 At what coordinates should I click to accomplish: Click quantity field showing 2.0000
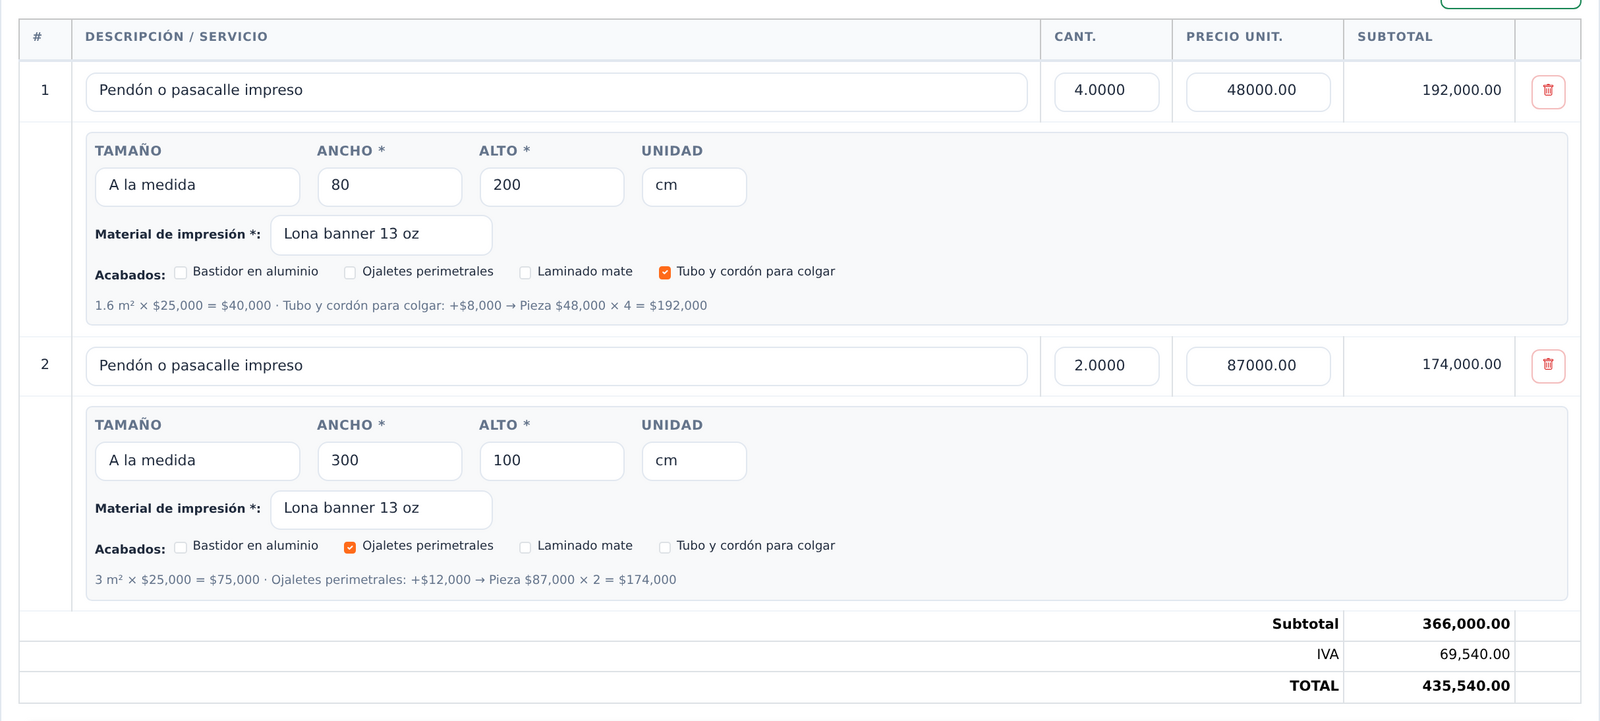coord(1107,366)
